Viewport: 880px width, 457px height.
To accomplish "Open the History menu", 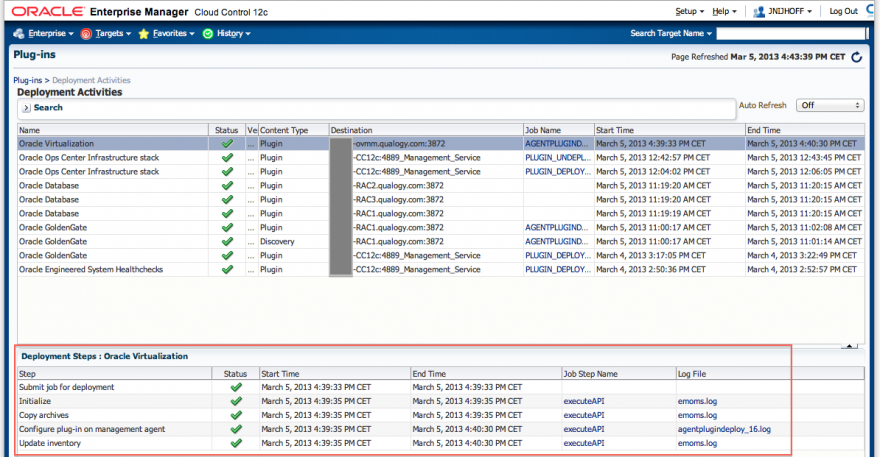I will coord(233,34).
